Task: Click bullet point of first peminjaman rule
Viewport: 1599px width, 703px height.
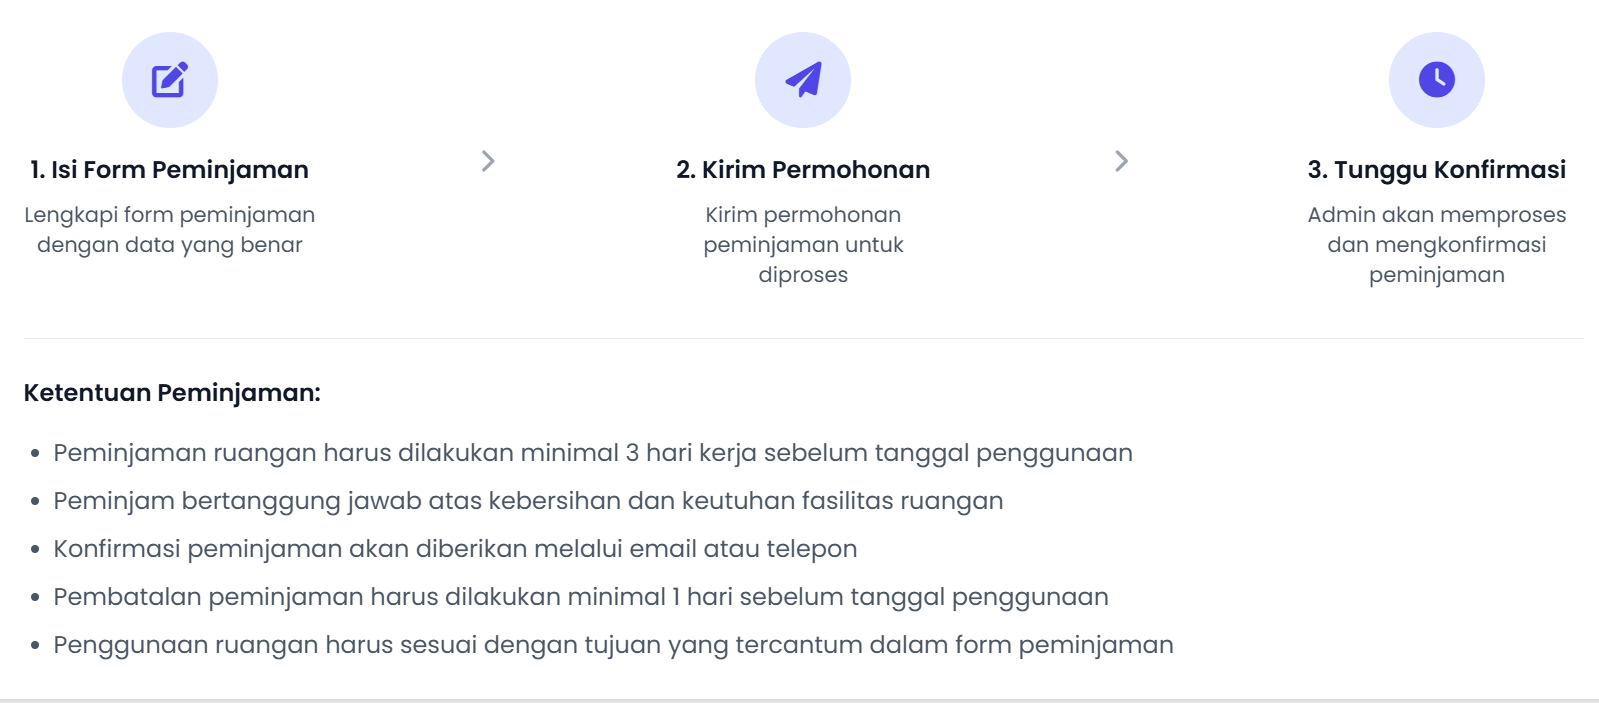Action: coord(35,454)
